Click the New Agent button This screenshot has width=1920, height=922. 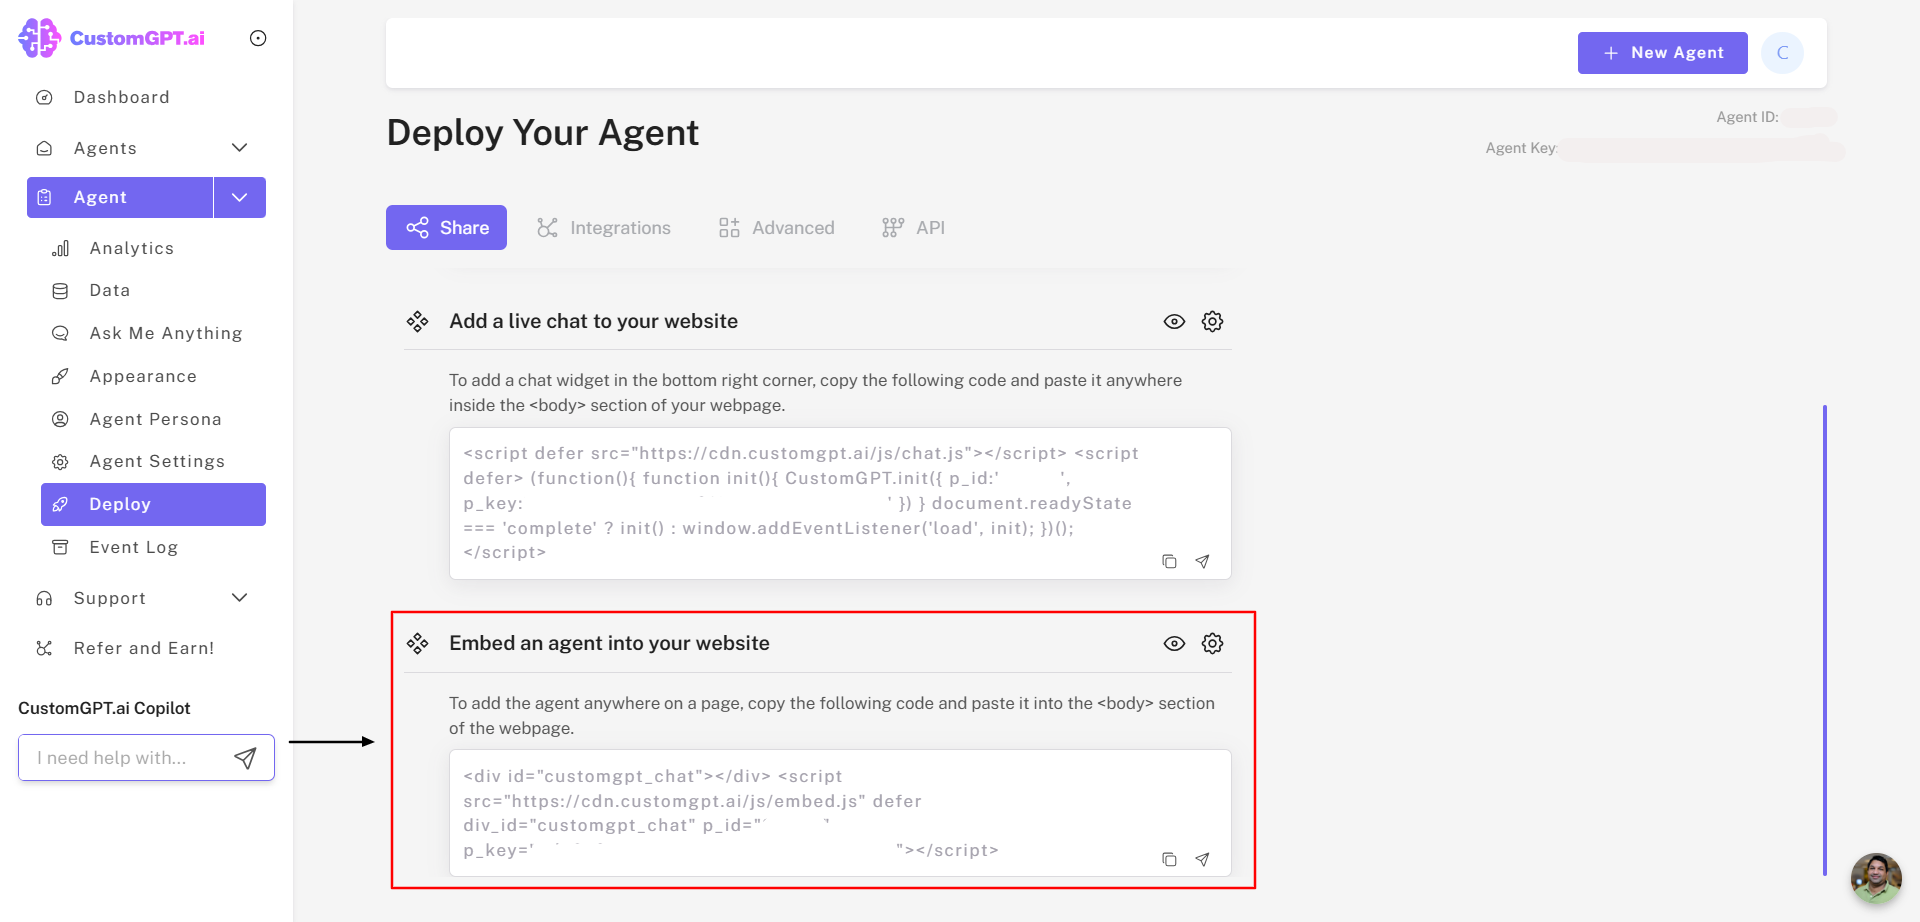coord(1662,53)
